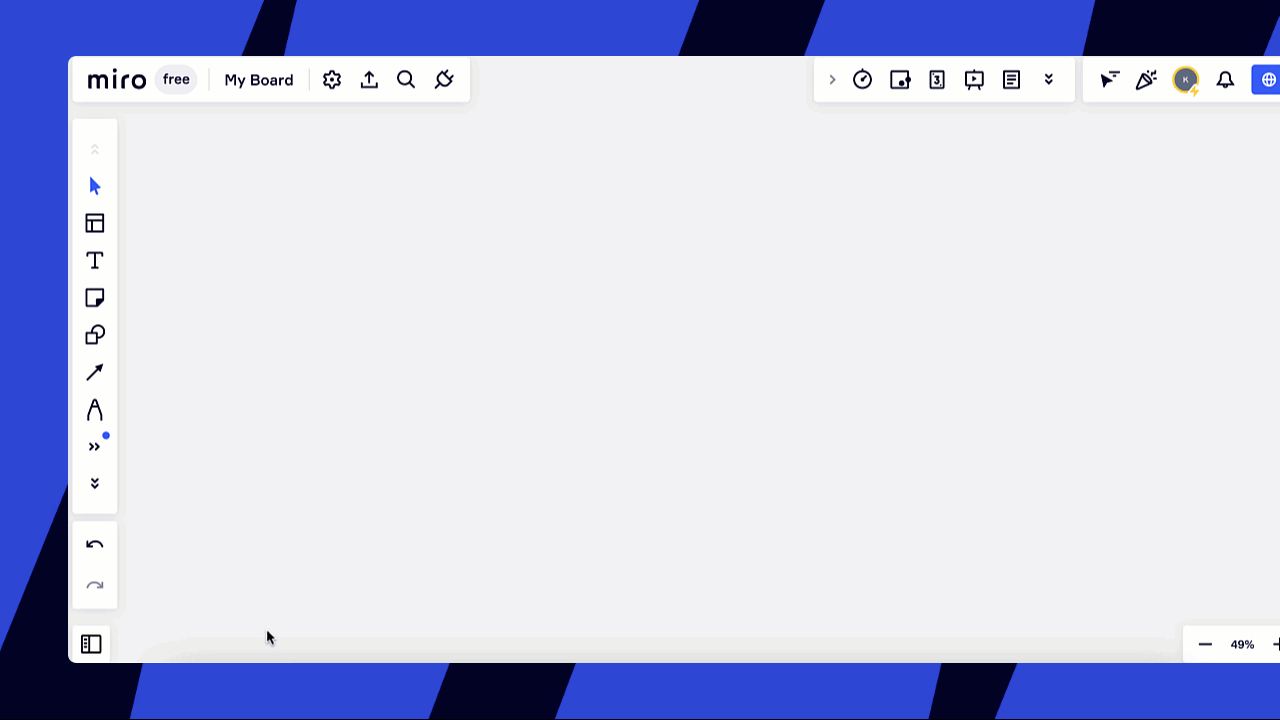This screenshot has width=1280, height=720.
Task: Start the board Timer
Action: click(x=862, y=79)
